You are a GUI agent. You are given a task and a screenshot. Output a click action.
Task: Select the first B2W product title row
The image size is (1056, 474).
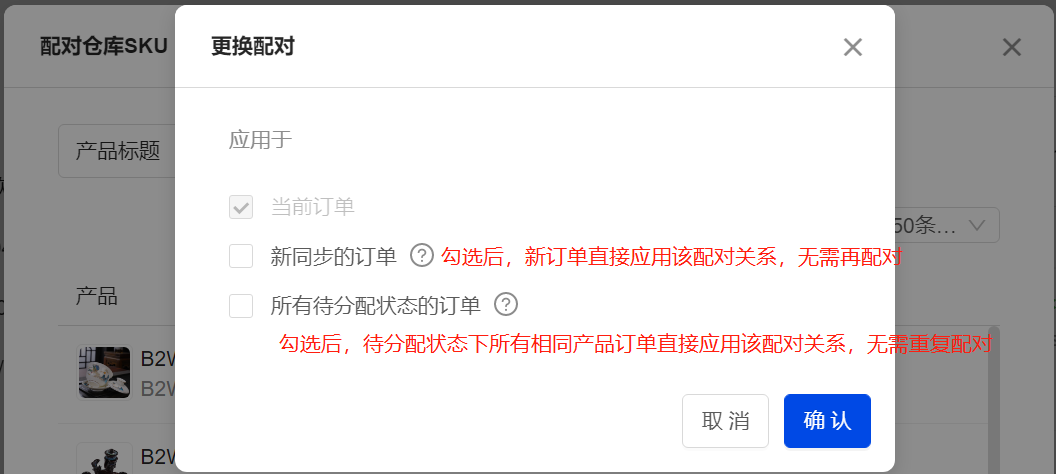(x=158, y=372)
